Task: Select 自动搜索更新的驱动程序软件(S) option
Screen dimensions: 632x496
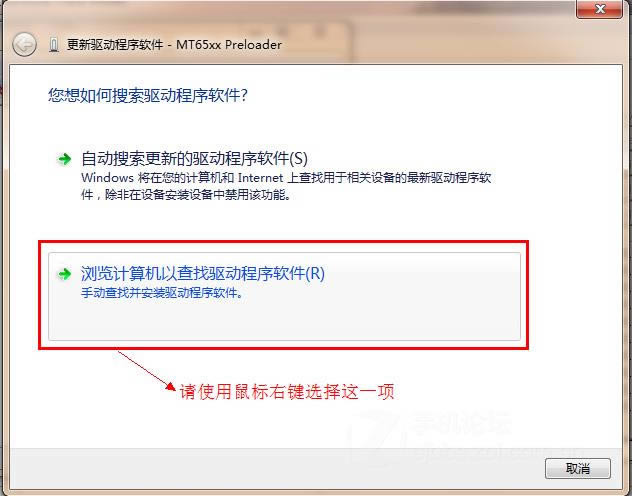Action: point(194,158)
